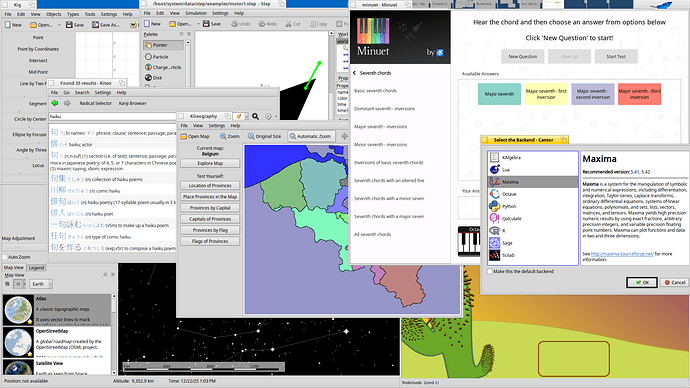Open the Kanji Browser in Kiten

(x=132, y=103)
